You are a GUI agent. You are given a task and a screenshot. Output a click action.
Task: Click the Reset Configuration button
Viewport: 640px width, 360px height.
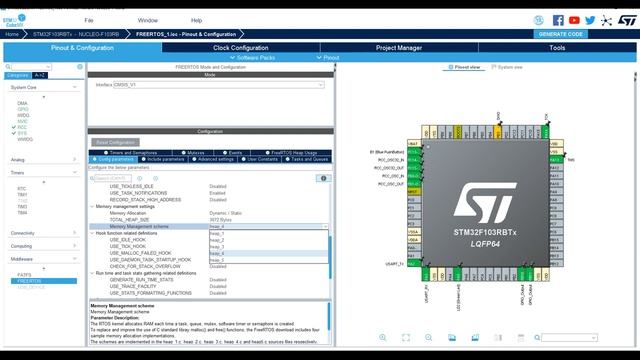[116, 142]
